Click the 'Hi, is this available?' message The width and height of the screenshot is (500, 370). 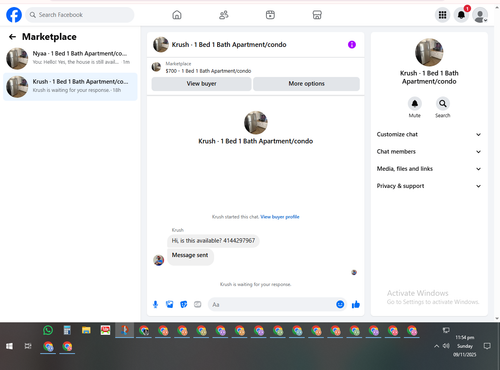[x=213, y=241]
